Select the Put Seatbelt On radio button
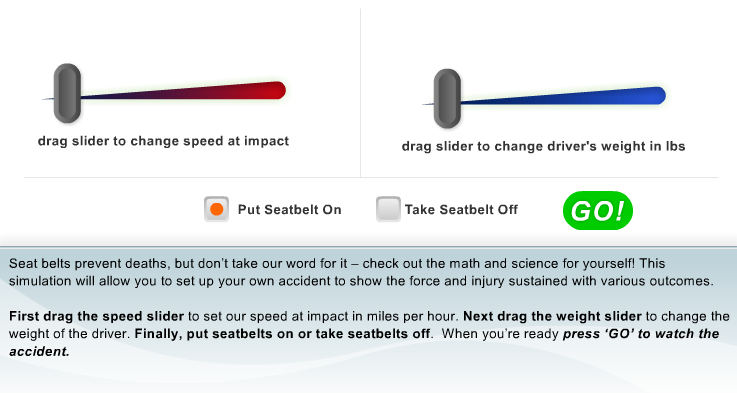The width and height of the screenshot is (737, 393). [216, 209]
